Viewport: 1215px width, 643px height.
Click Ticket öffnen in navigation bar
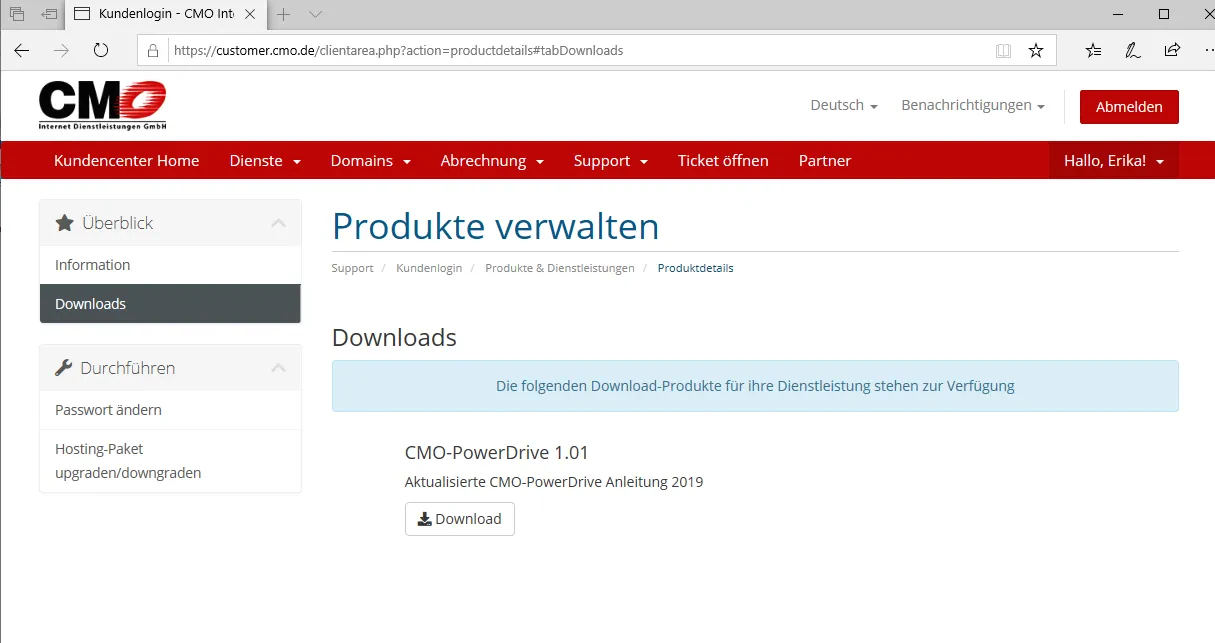point(723,160)
